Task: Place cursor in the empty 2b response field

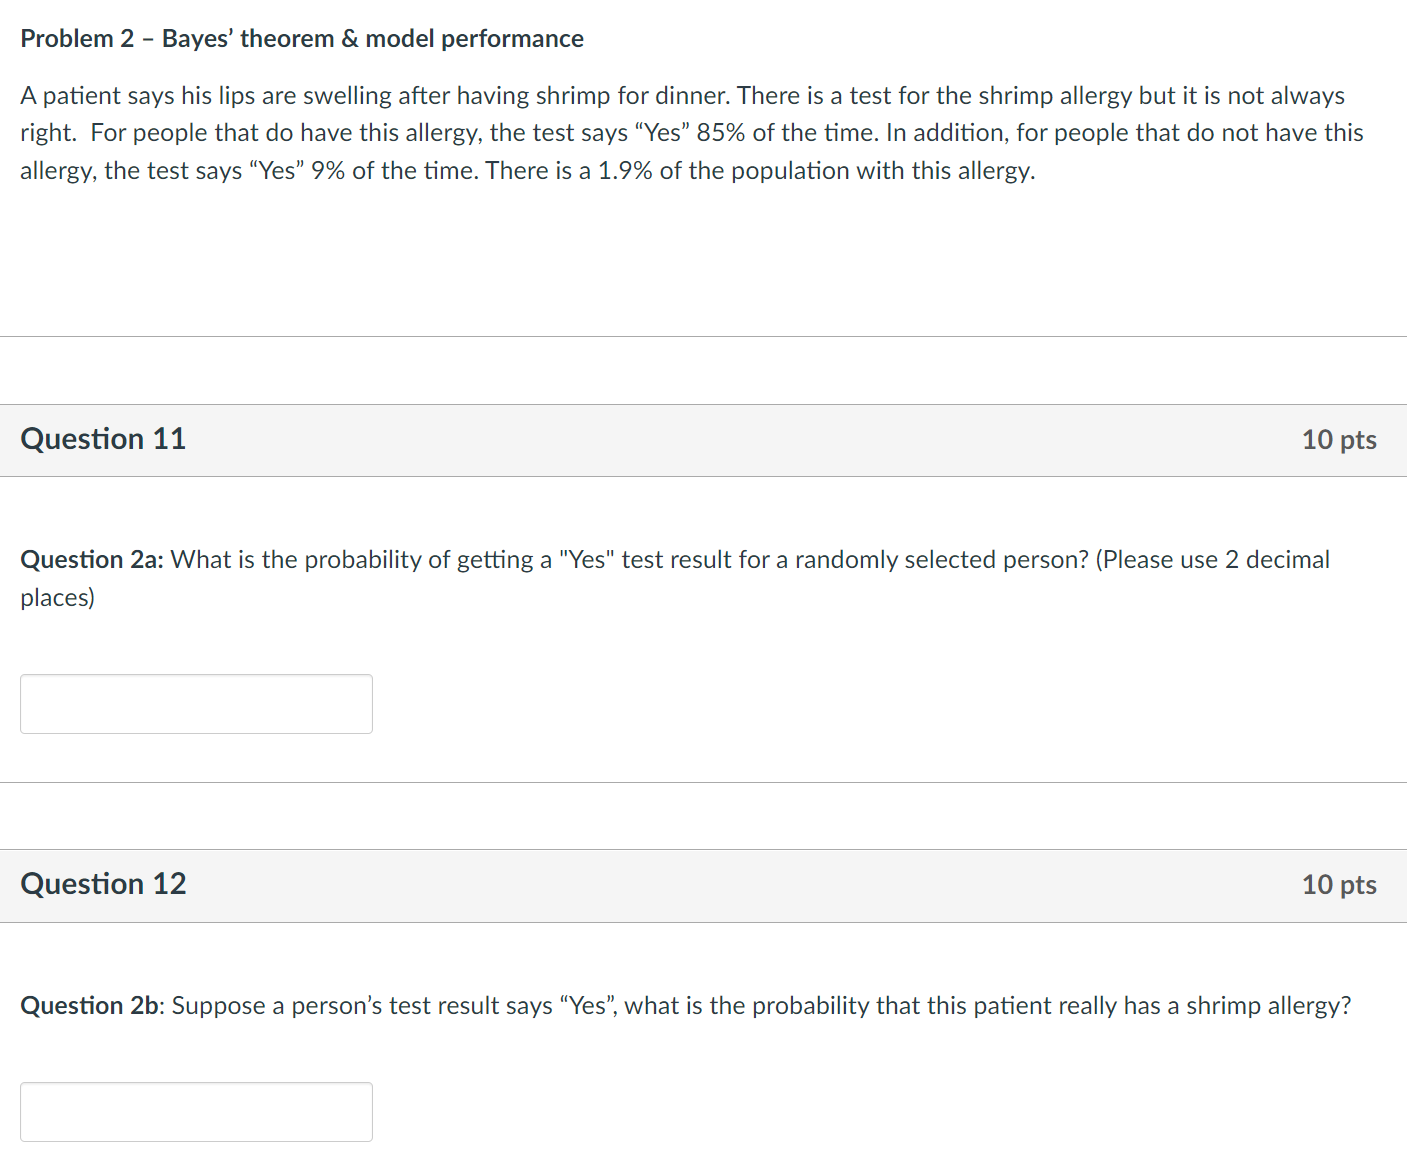Action: click(x=196, y=1111)
